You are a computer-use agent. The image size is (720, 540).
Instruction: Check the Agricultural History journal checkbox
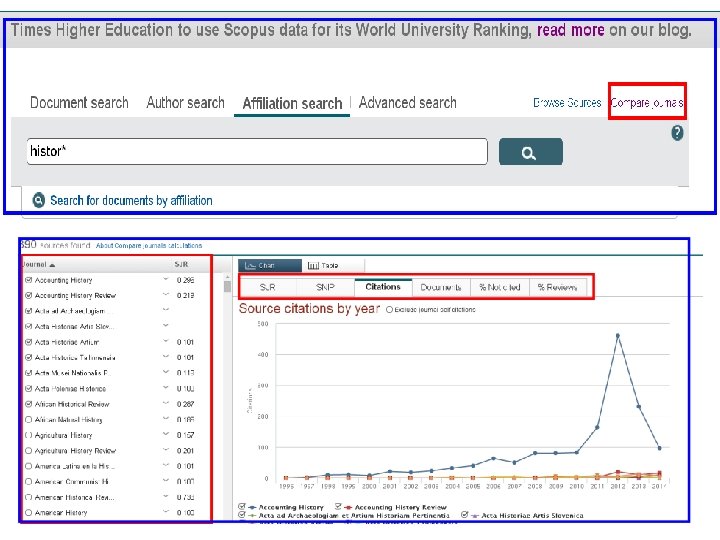click(28, 435)
